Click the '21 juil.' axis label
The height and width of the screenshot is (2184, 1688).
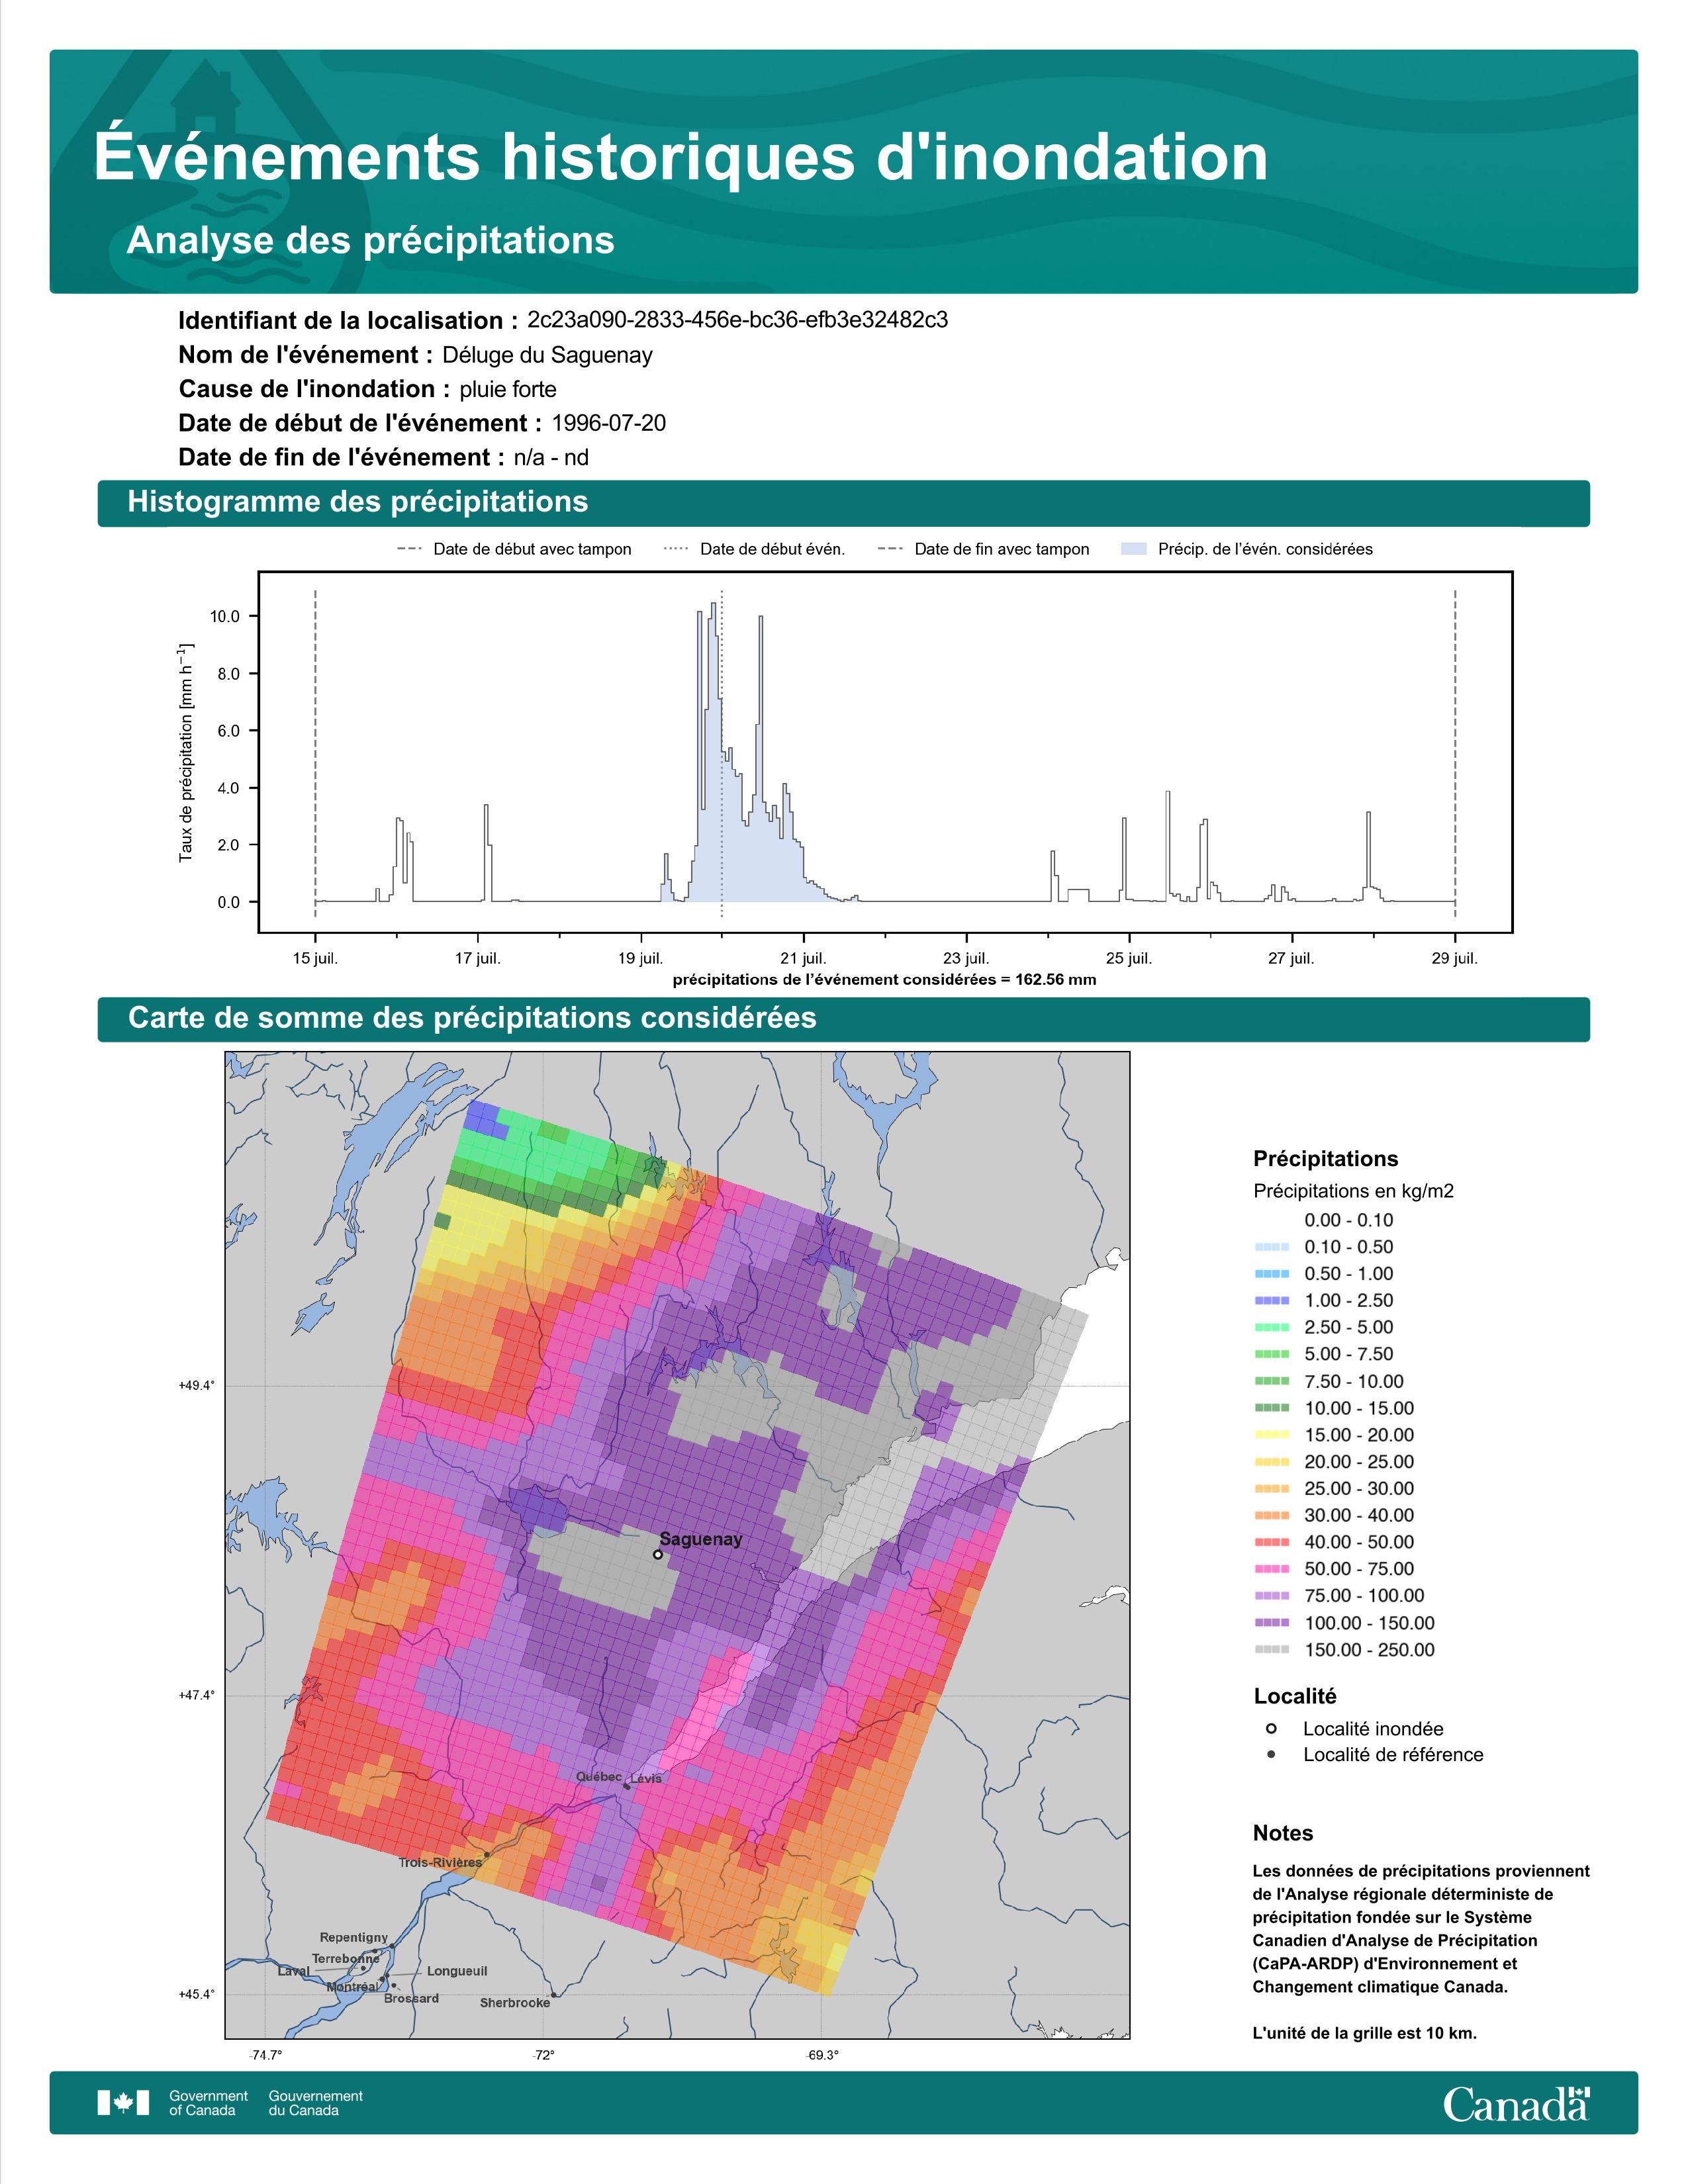pos(804,958)
